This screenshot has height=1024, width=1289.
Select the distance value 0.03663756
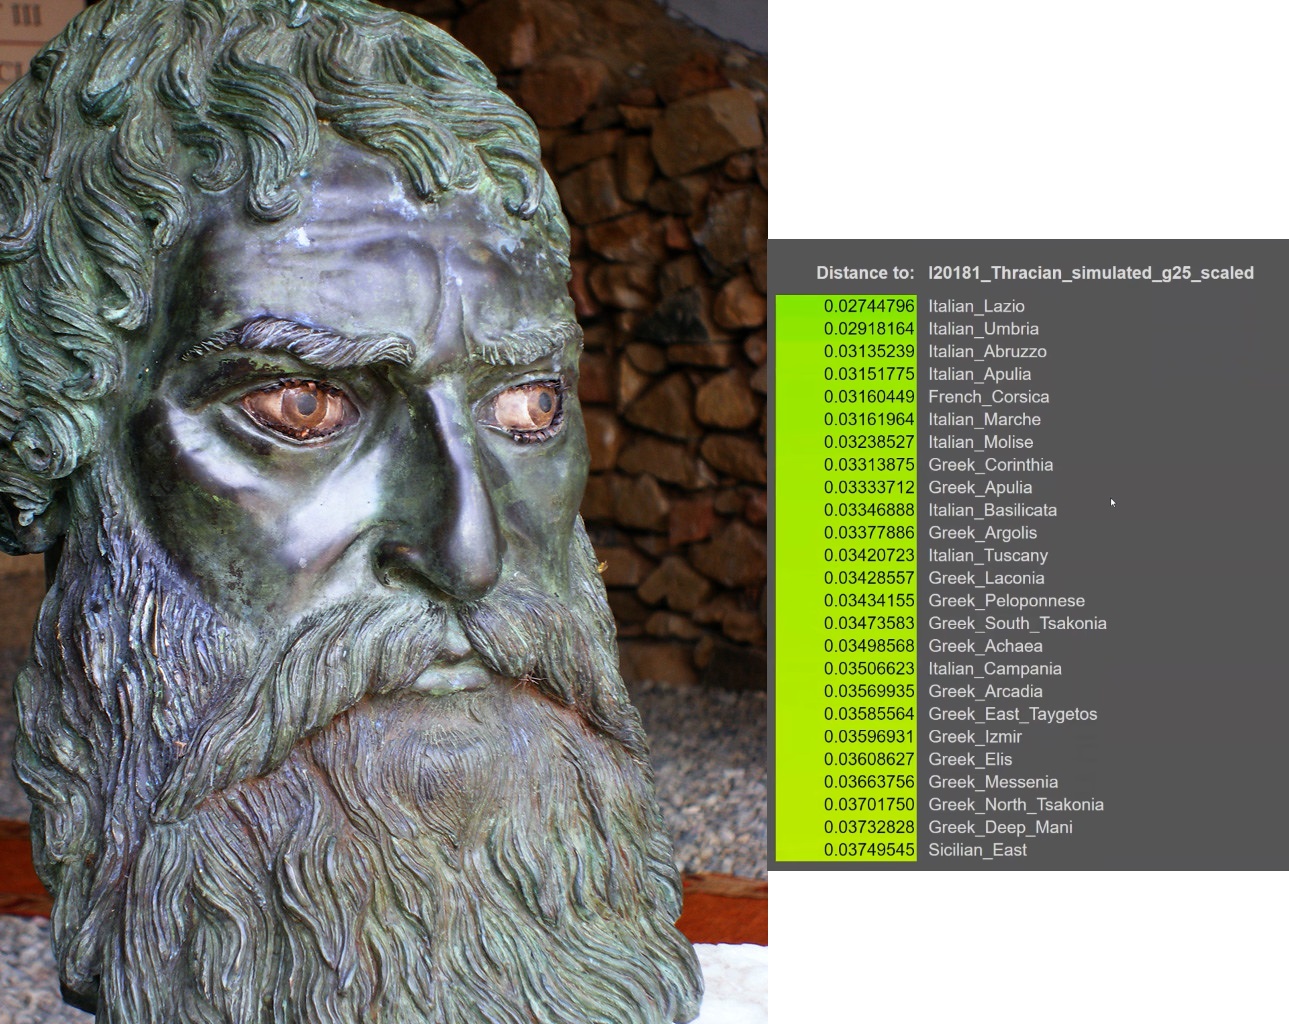click(869, 782)
